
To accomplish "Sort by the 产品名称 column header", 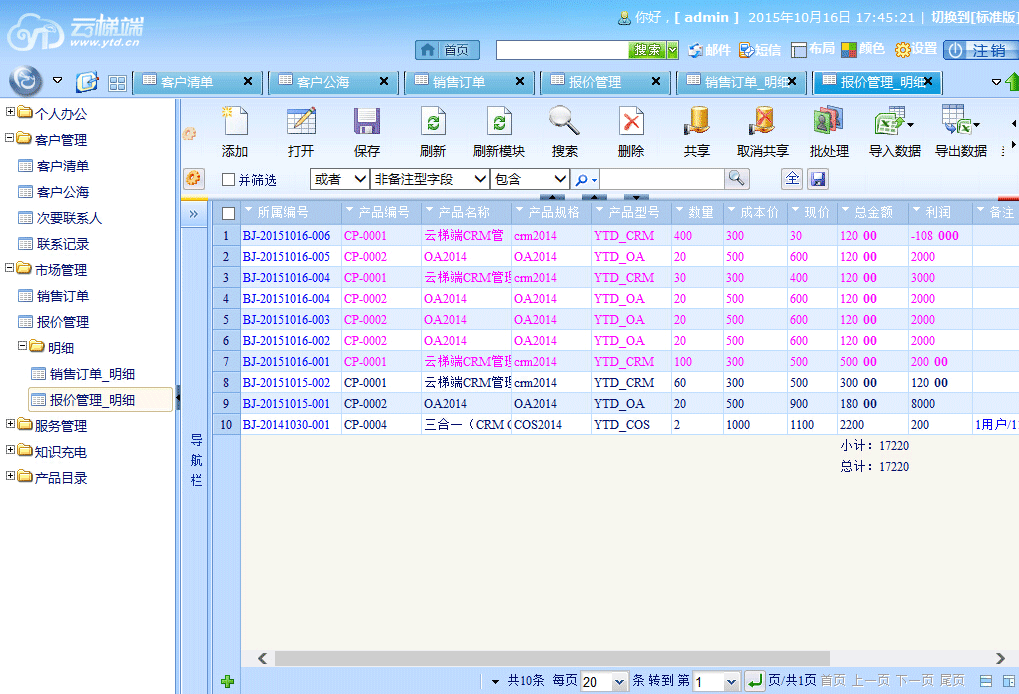I will pos(464,212).
